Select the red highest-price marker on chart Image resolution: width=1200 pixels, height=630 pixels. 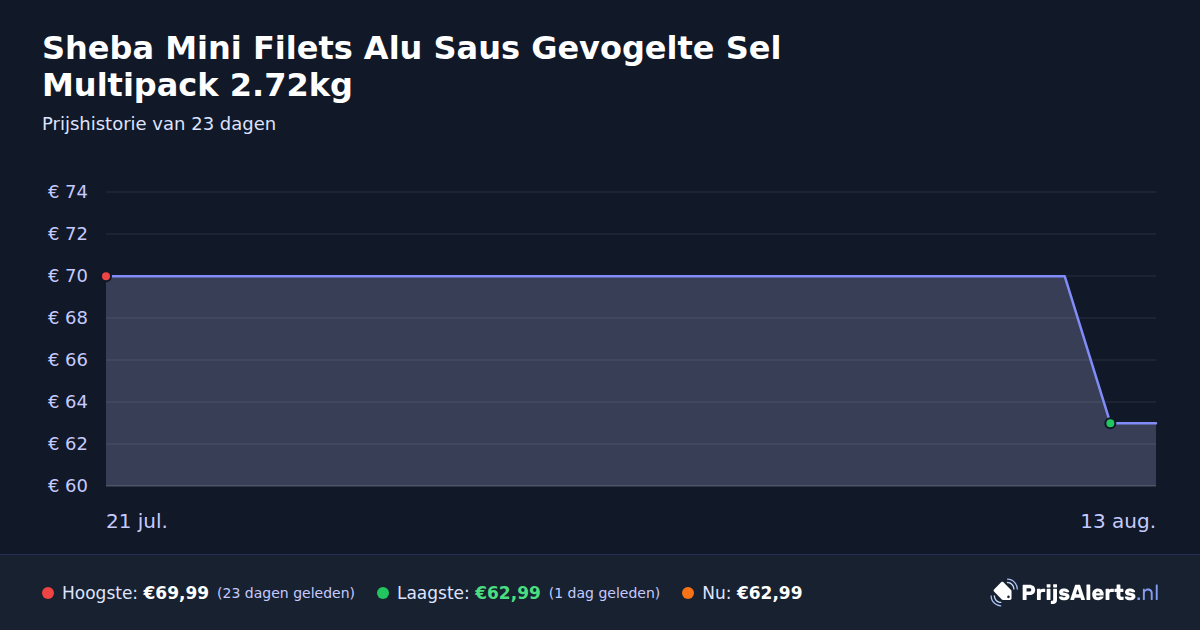point(106,276)
